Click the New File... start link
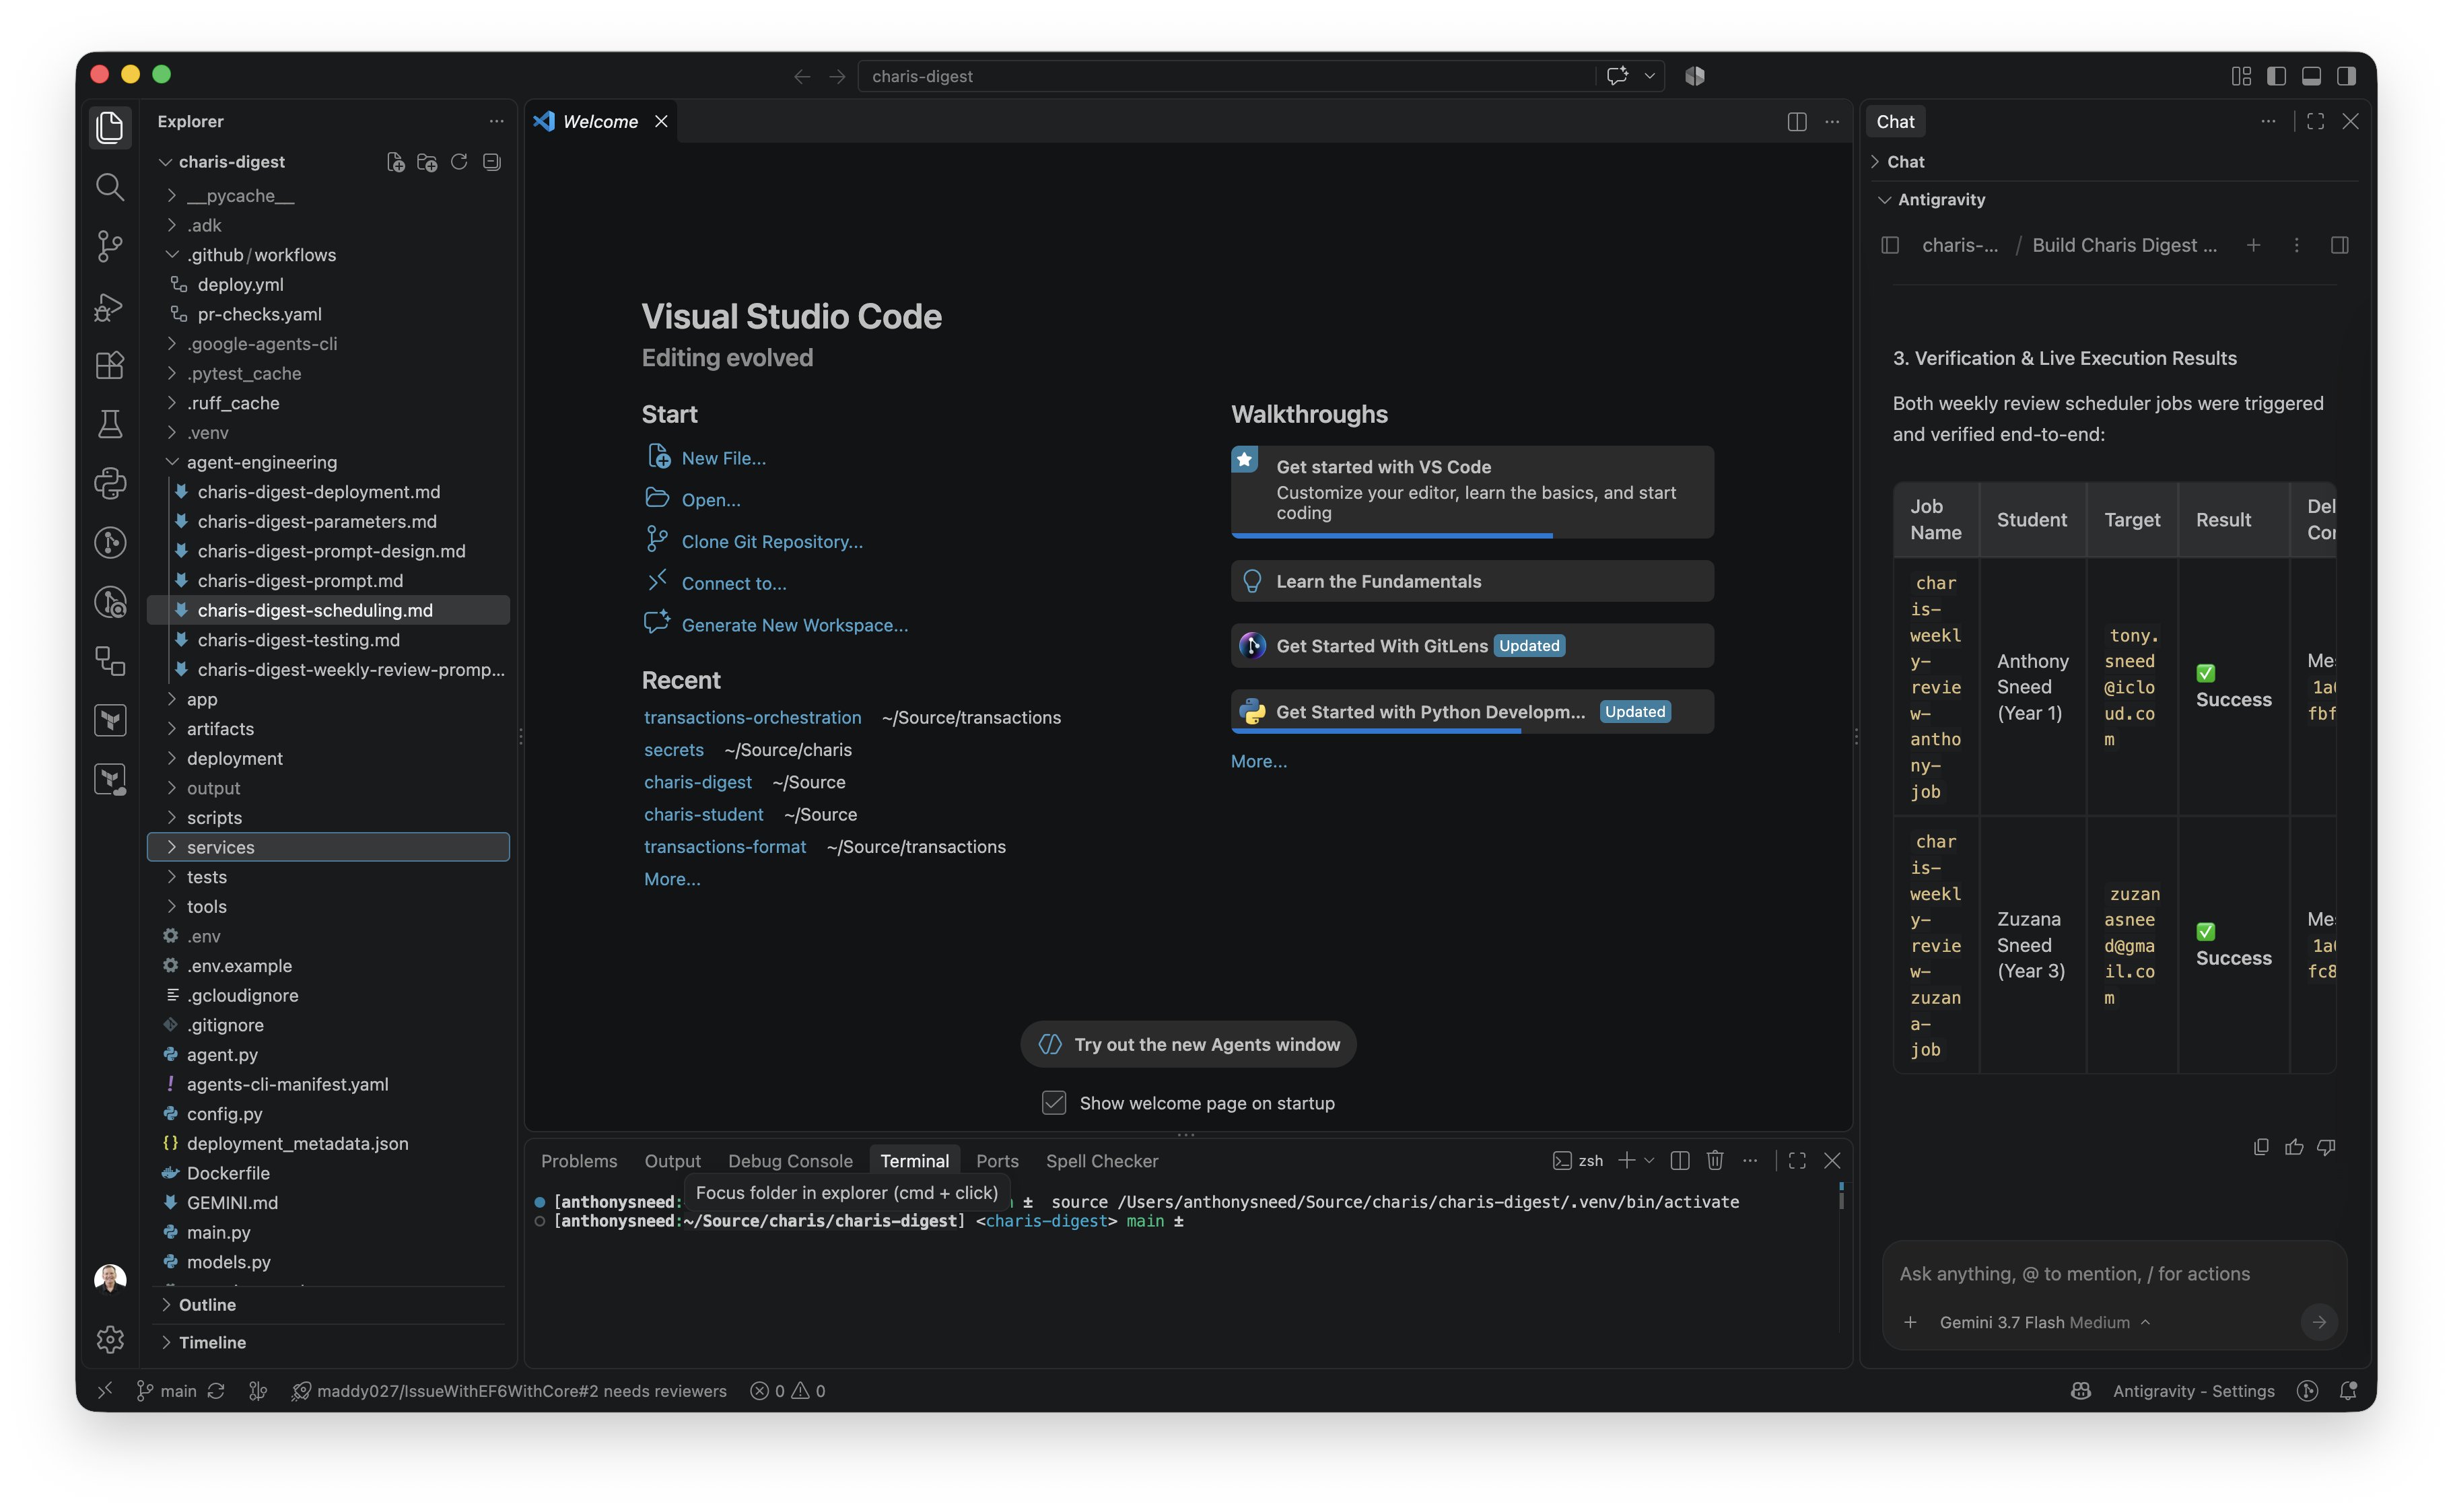Screen dimensions: 2453x1512 (x=723, y=458)
